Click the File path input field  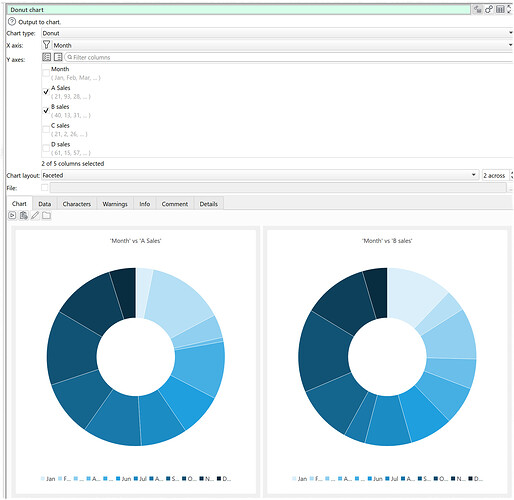[x=278, y=188]
